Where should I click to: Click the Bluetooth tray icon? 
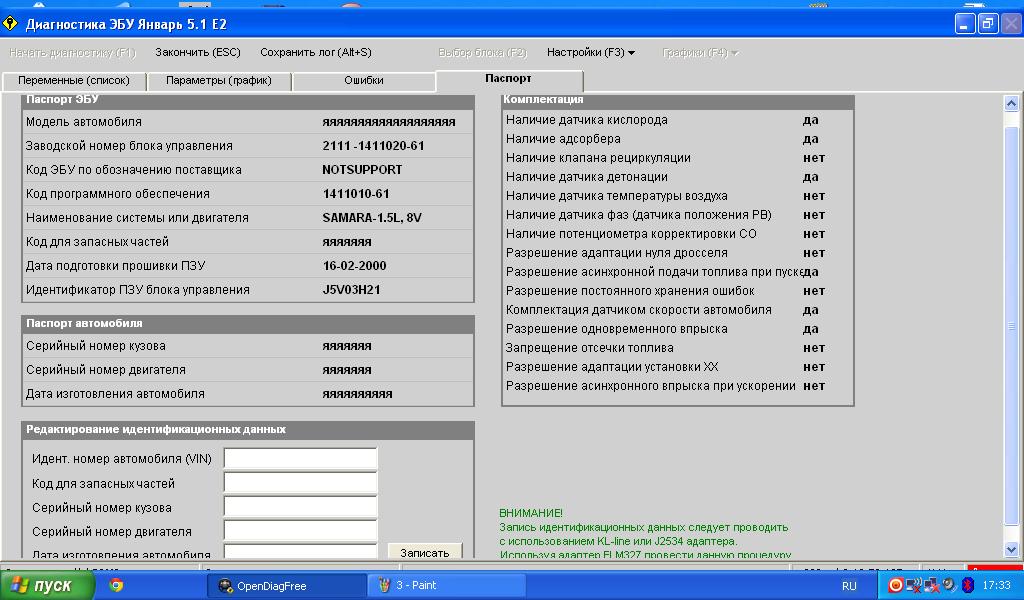tap(967, 585)
